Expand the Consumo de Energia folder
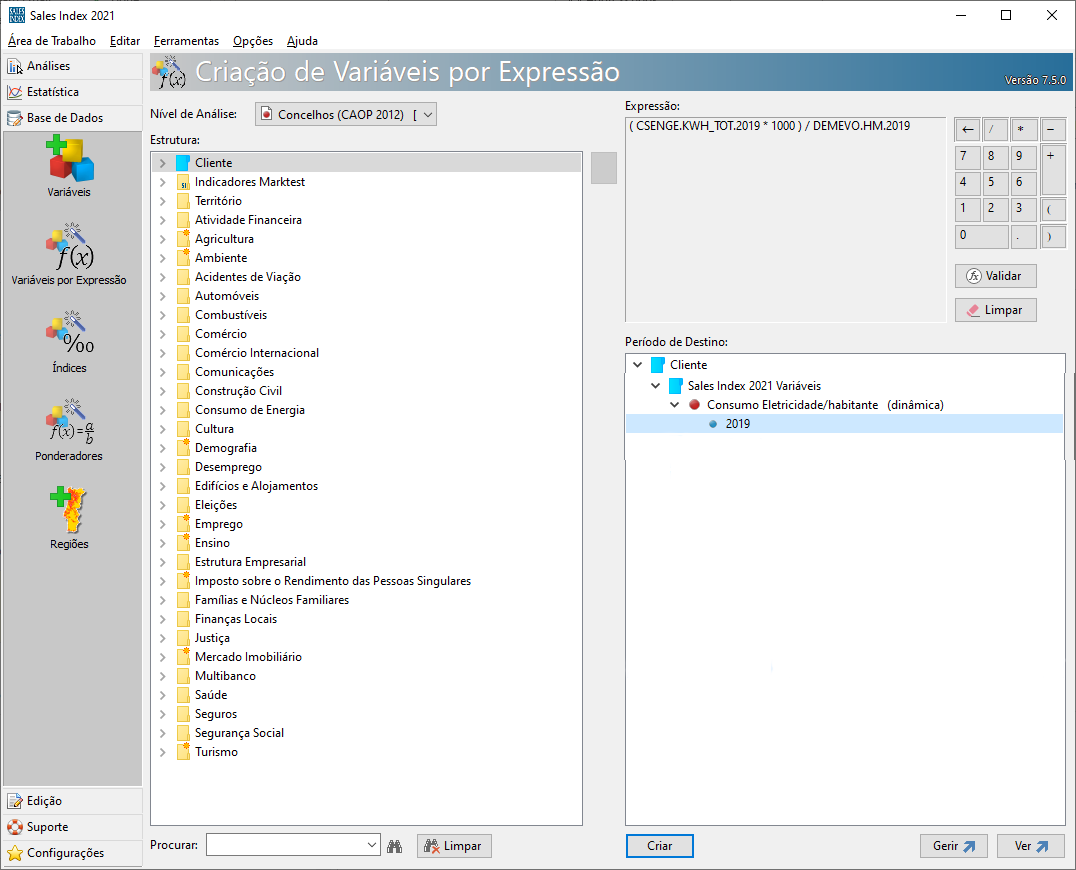 point(163,410)
